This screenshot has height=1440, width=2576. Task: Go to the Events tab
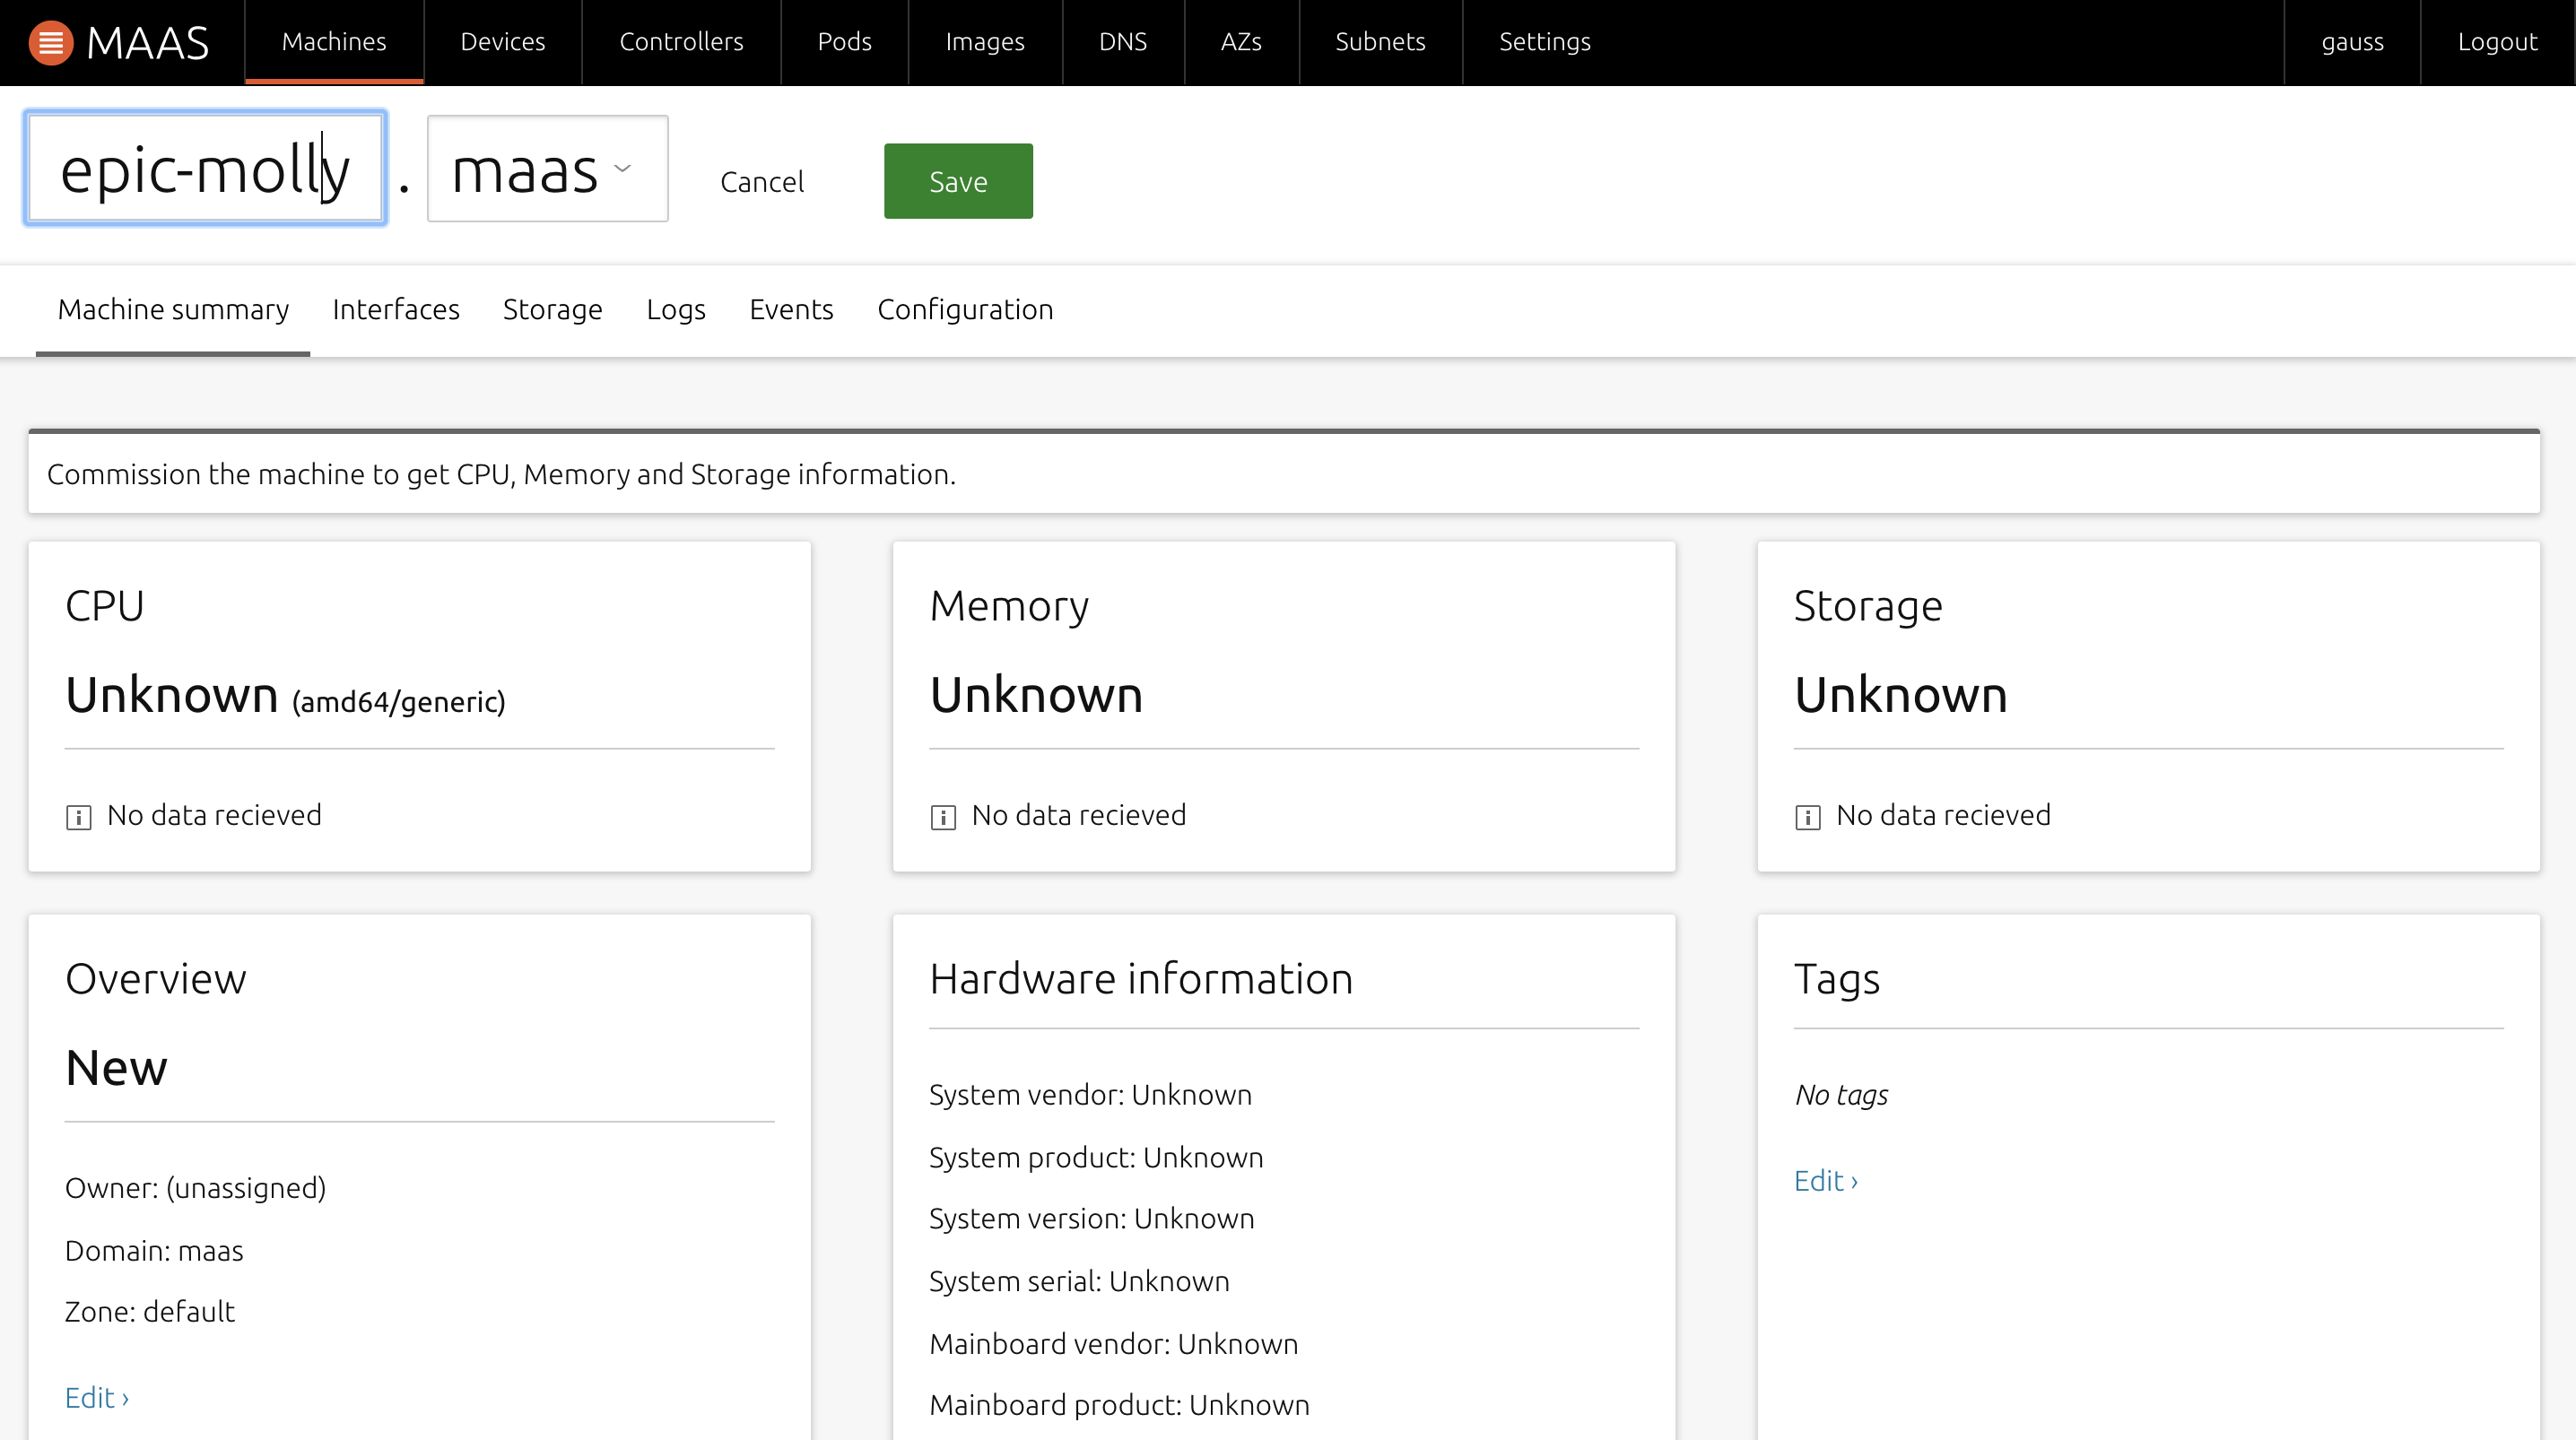(790, 310)
